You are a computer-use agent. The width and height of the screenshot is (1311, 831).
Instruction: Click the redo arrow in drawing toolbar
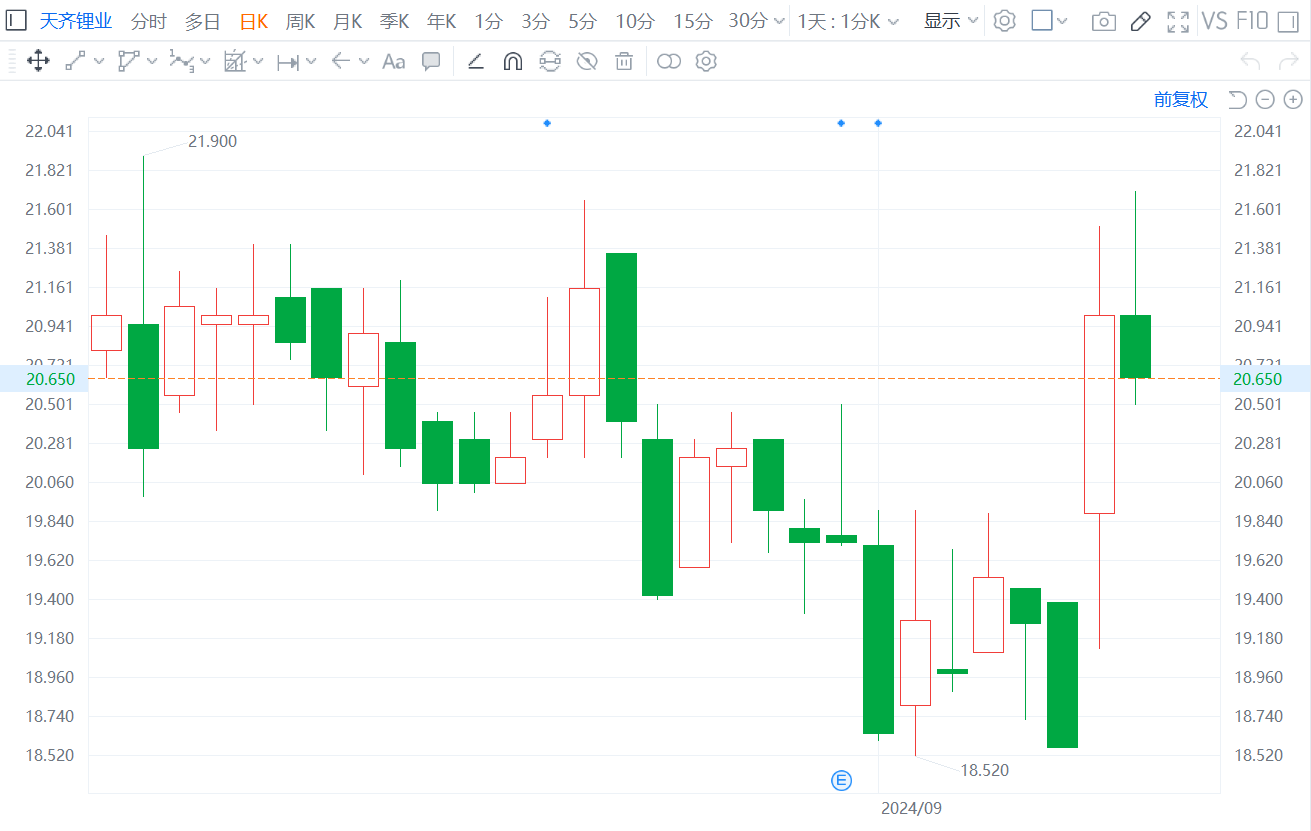(x=1288, y=62)
